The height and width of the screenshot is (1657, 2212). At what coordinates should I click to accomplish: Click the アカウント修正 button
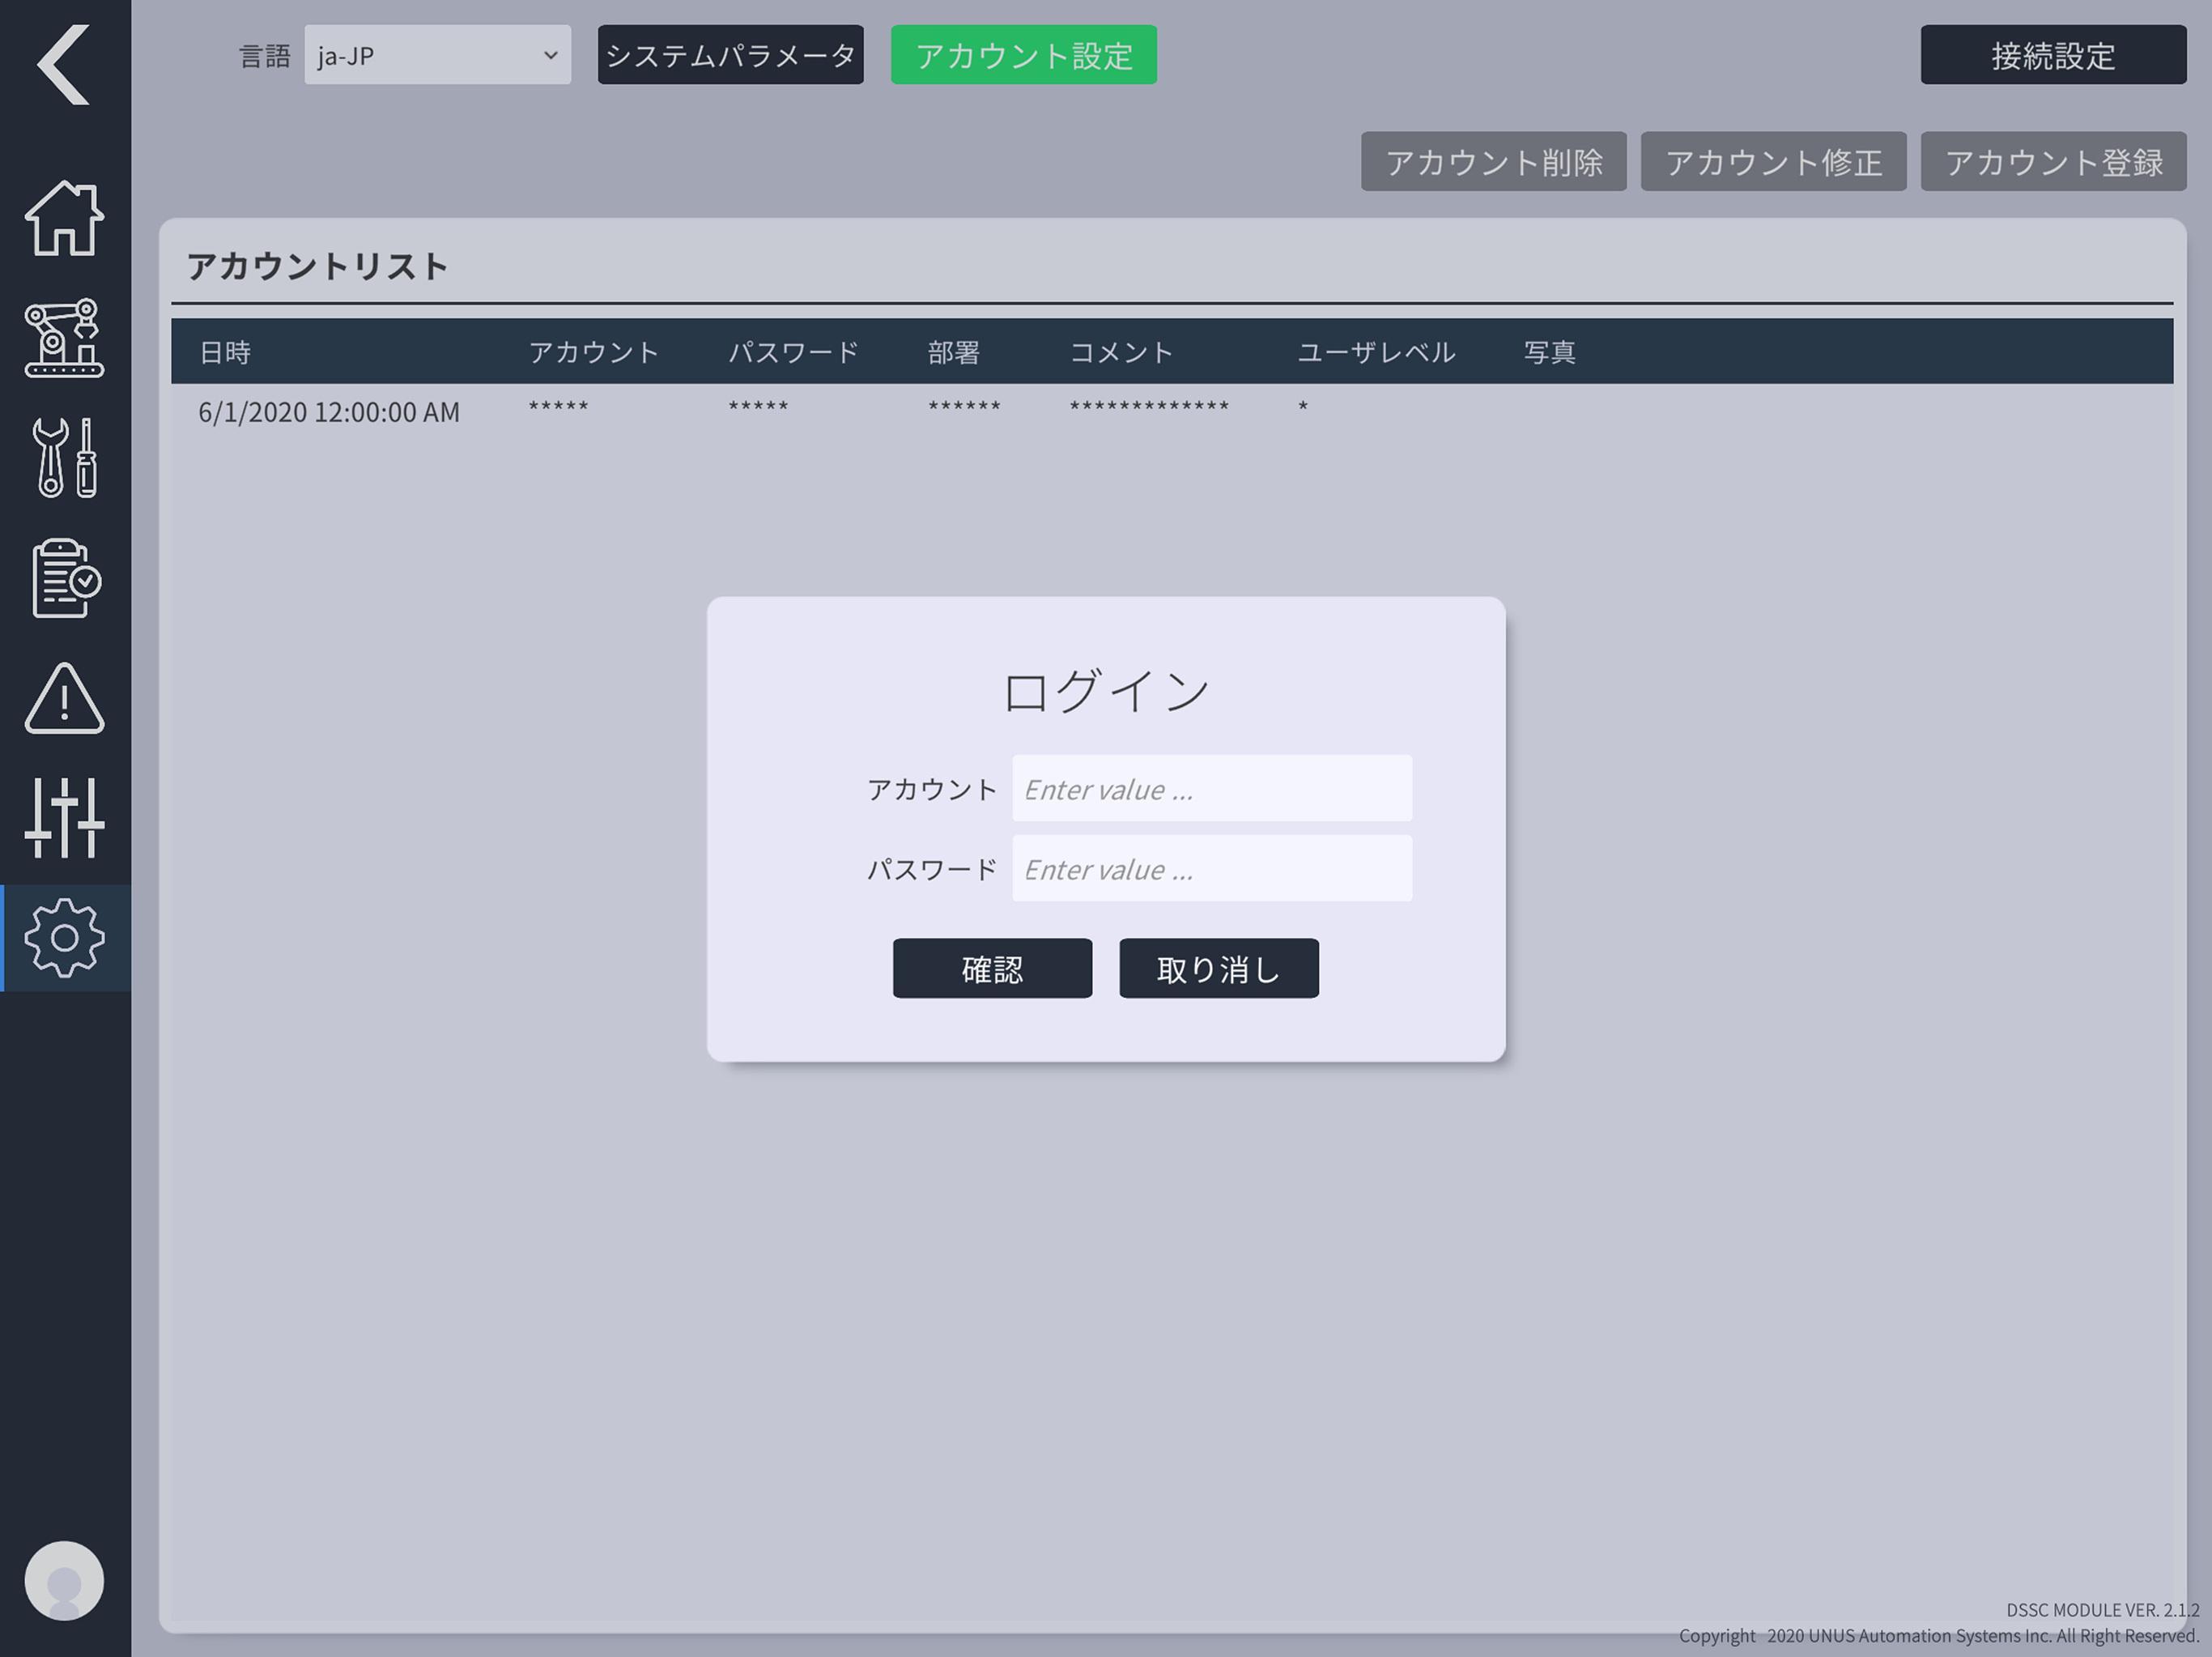(x=1773, y=162)
